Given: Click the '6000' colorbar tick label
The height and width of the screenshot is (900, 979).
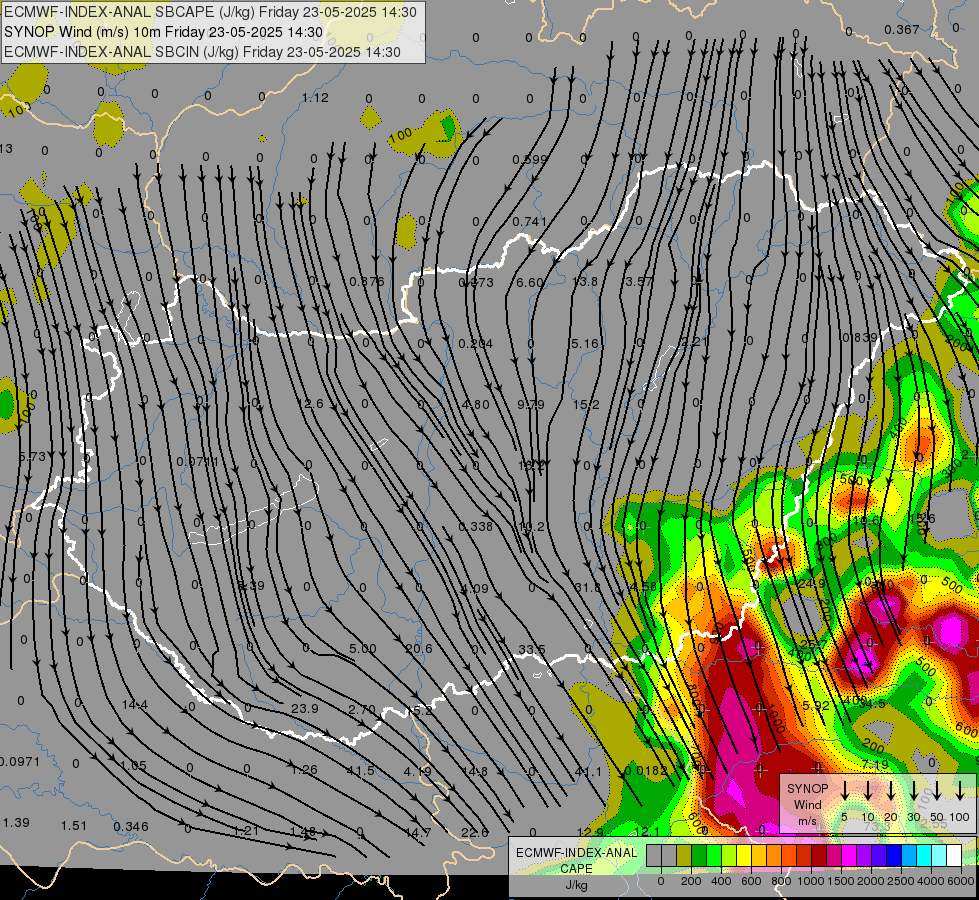Looking at the screenshot, I should click(x=961, y=881).
